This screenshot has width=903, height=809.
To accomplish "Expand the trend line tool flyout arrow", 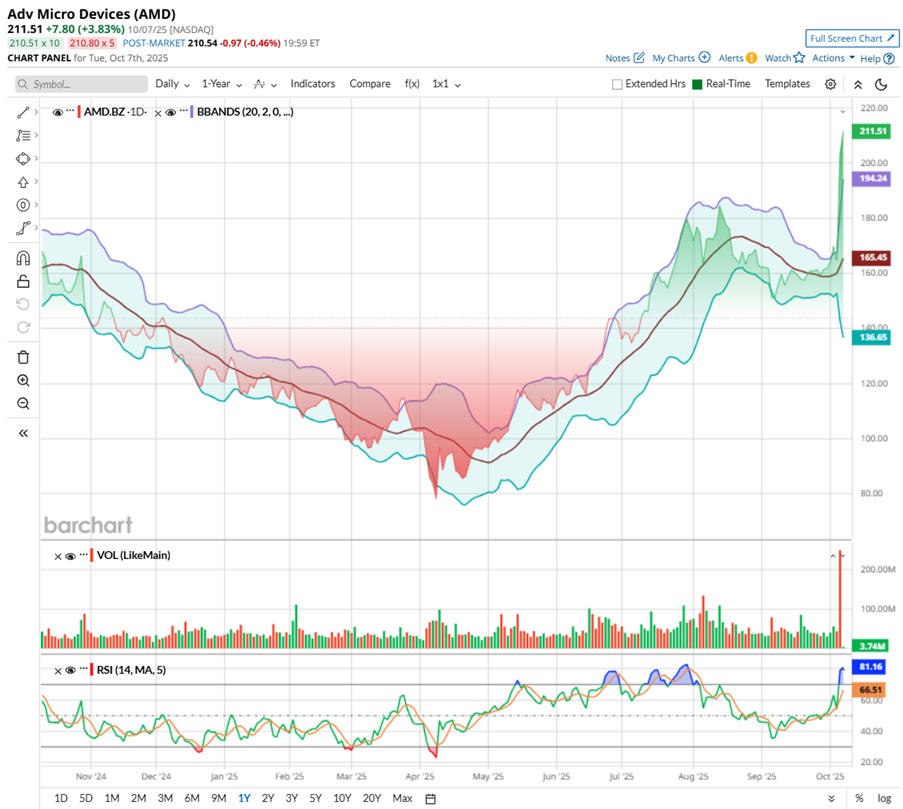I will coord(36,112).
